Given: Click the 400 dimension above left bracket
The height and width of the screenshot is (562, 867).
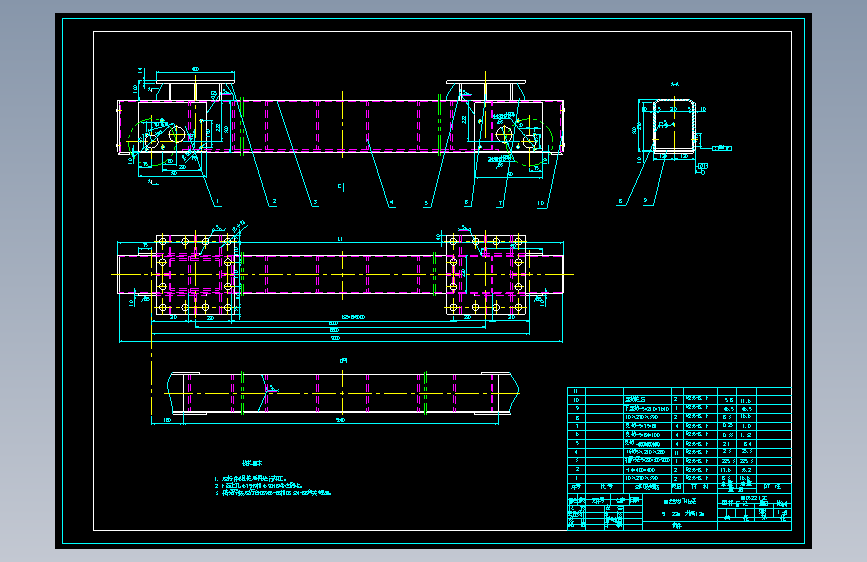Looking at the screenshot, I should point(195,69).
